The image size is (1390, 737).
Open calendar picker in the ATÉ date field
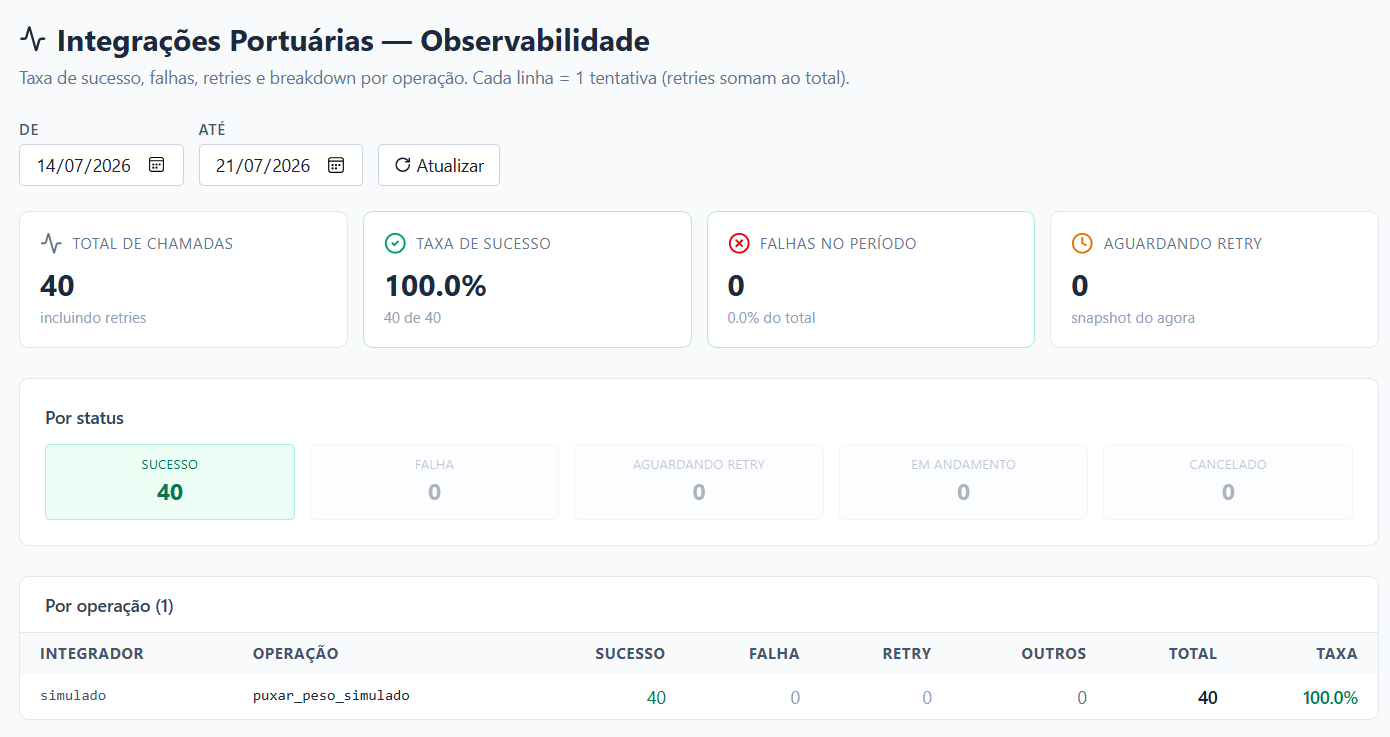click(336, 165)
